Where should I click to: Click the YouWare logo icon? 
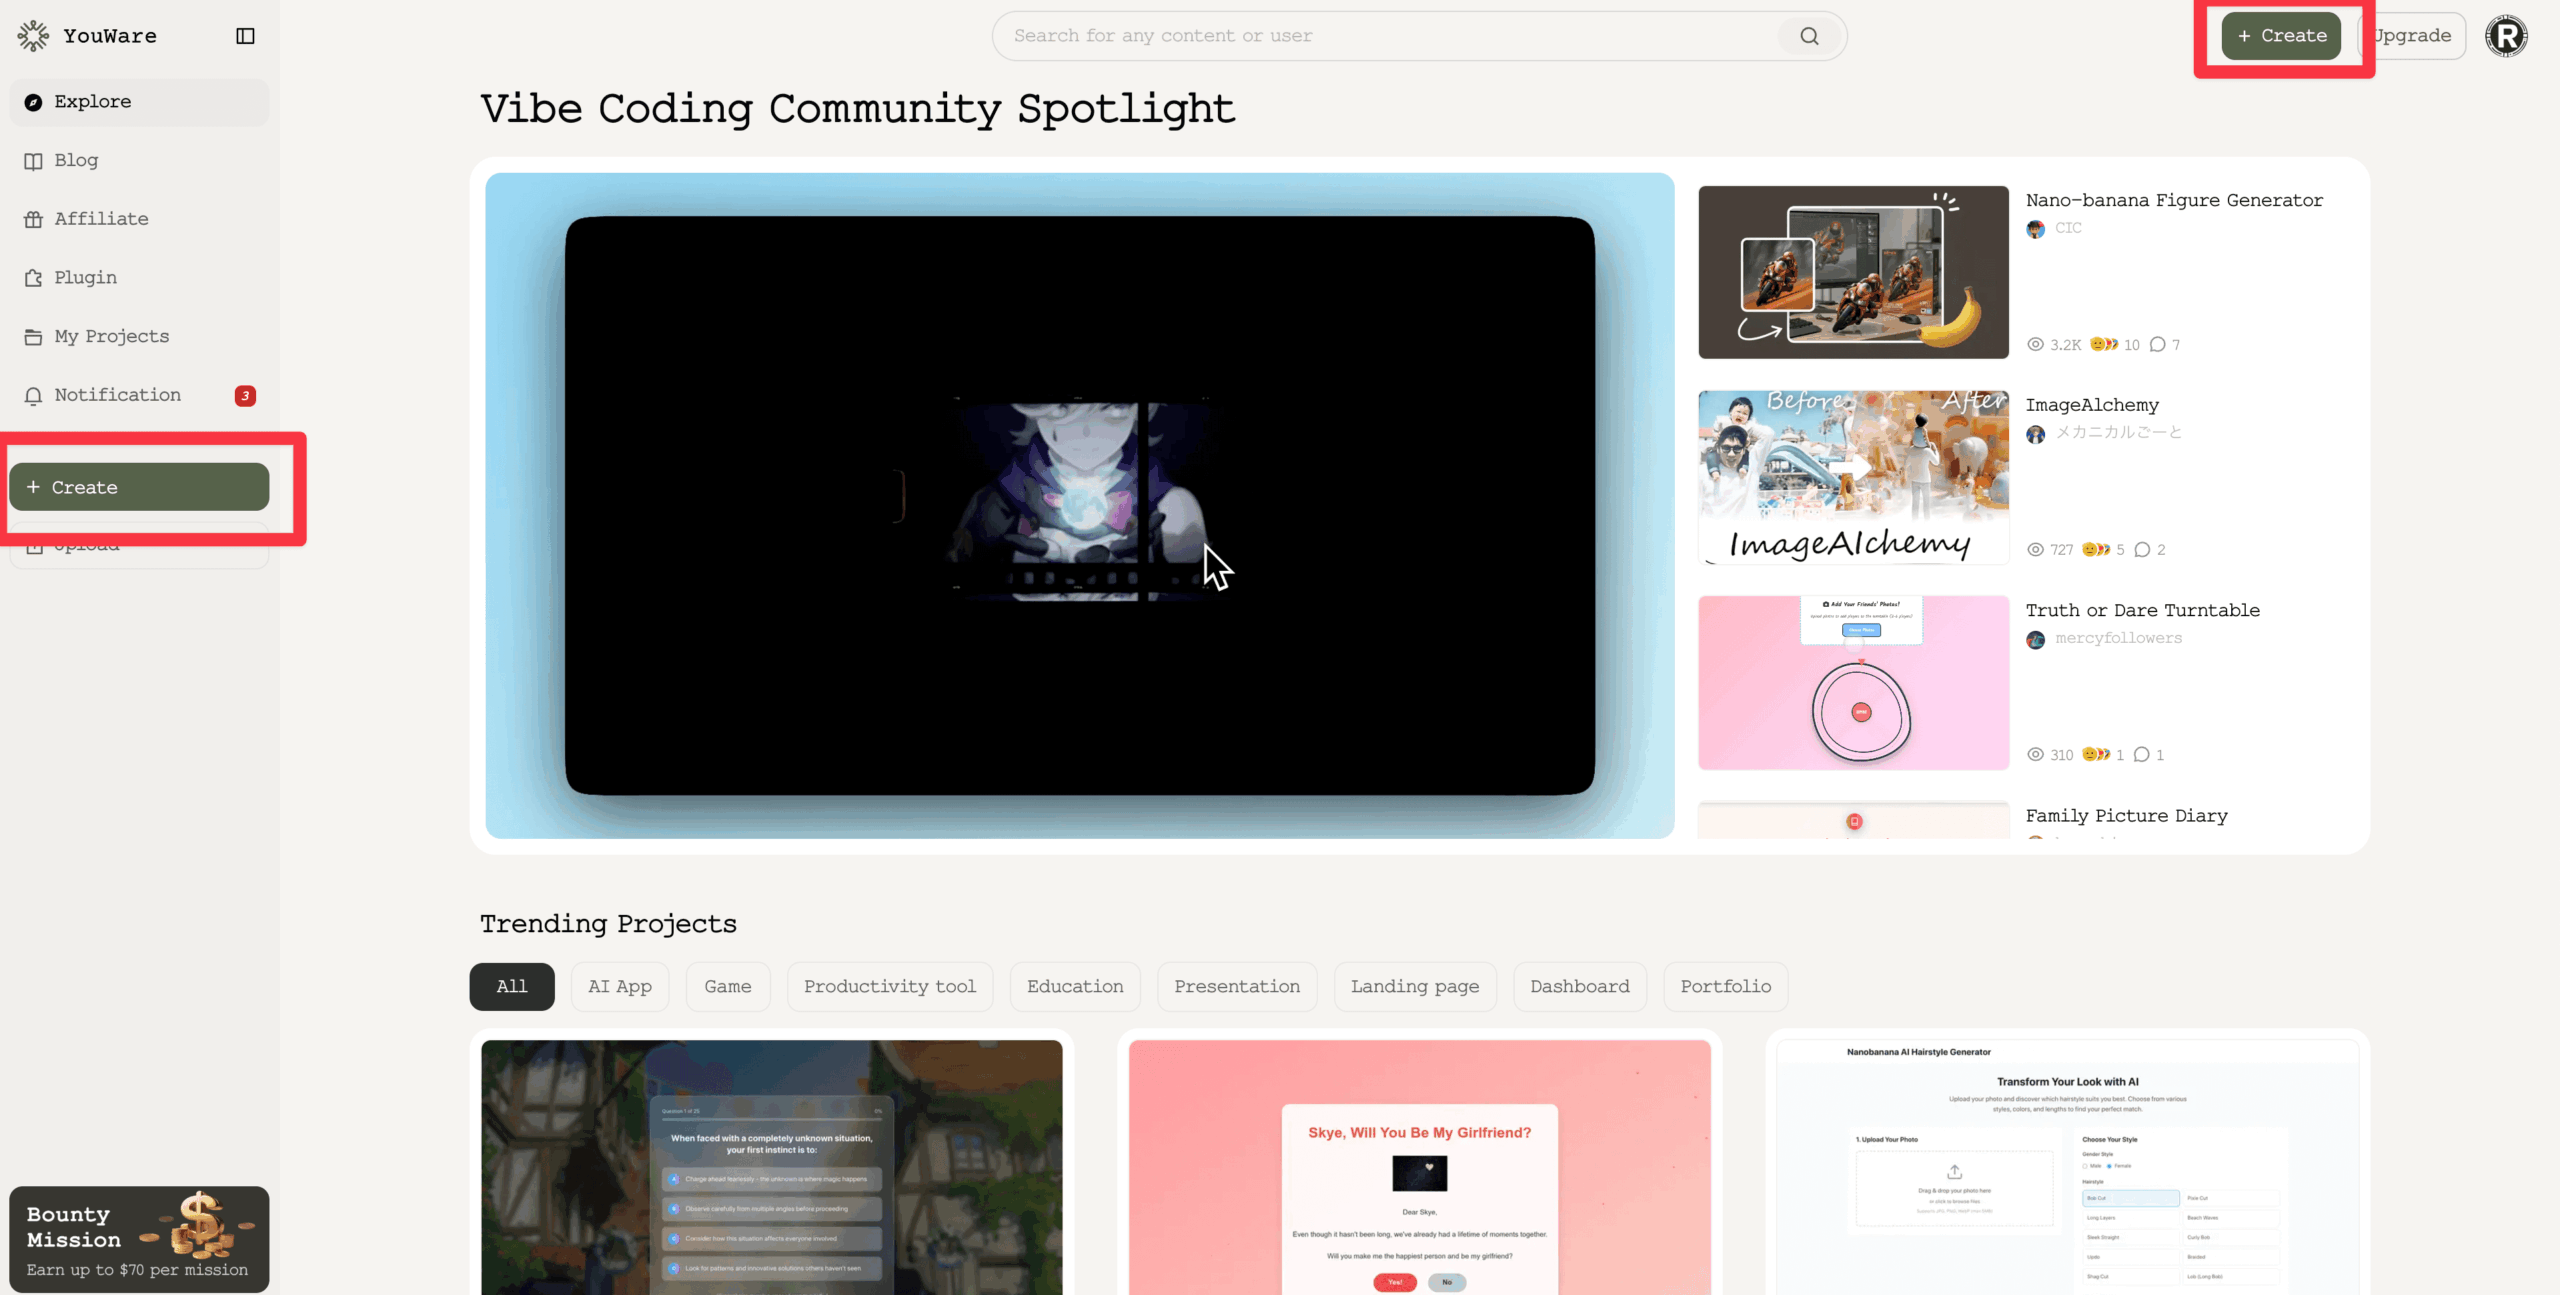coord(33,36)
